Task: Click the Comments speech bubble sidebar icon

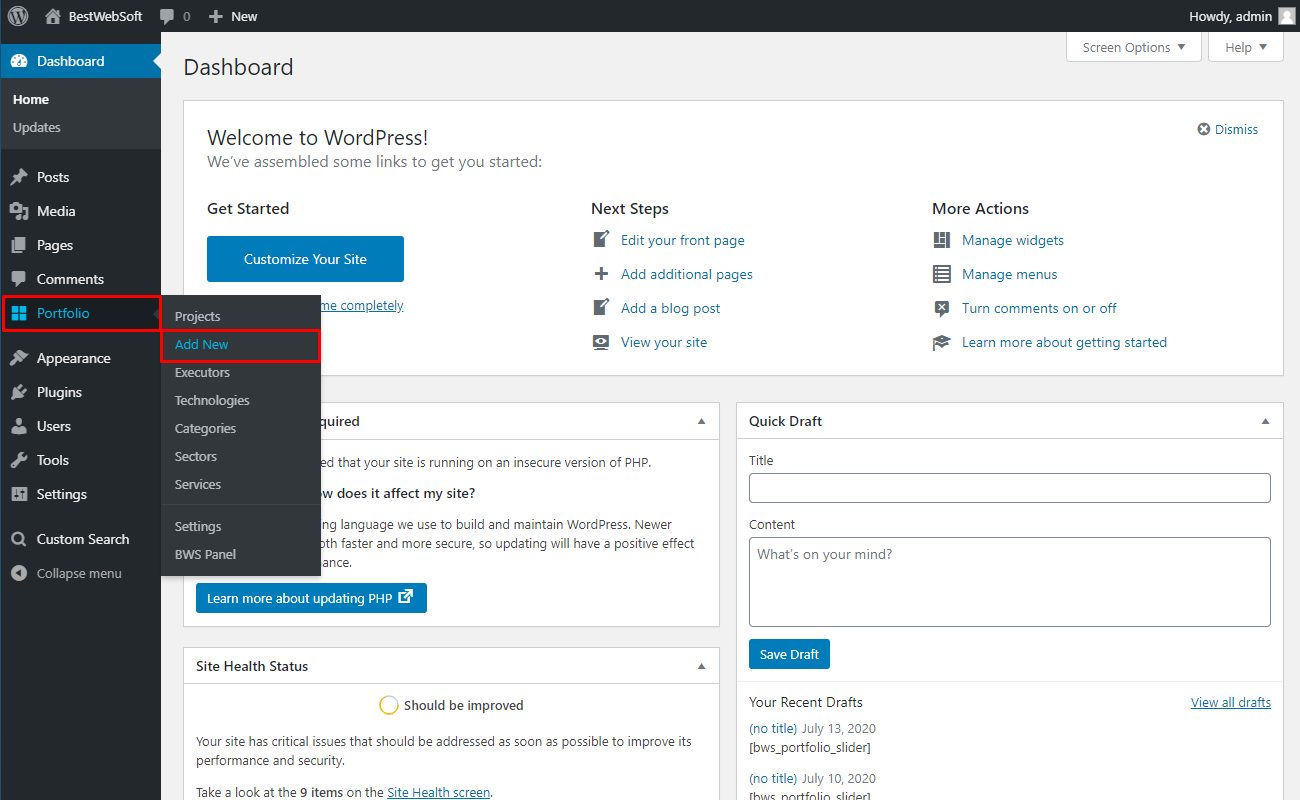Action: 19,279
